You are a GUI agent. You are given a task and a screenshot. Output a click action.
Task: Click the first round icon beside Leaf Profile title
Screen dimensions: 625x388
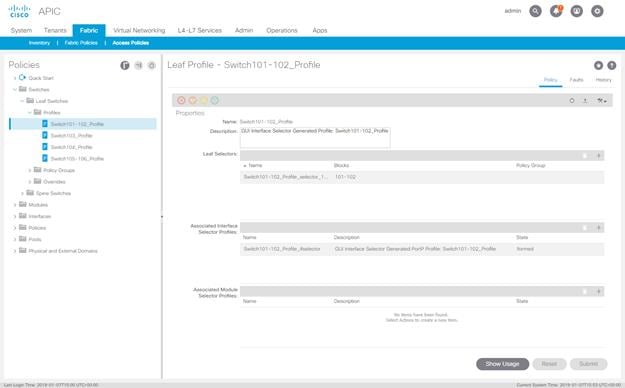pos(598,65)
